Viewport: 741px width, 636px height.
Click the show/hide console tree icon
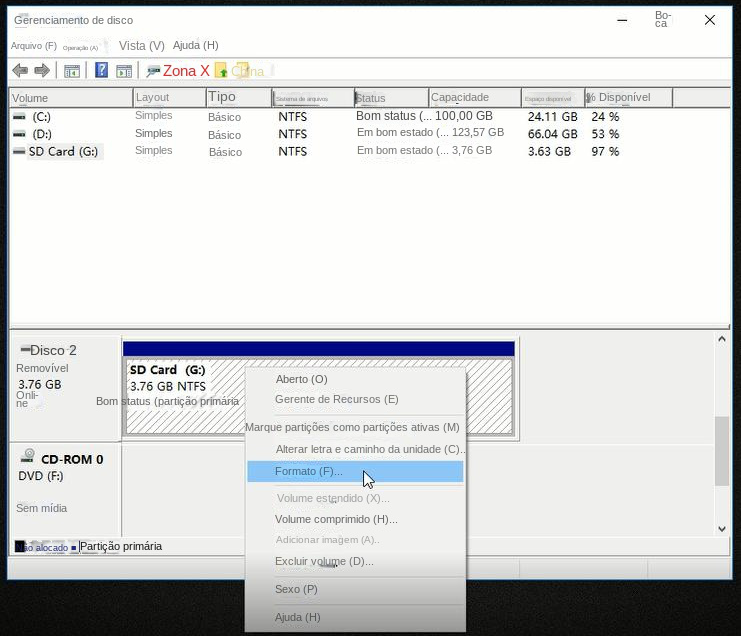(72, 71)
